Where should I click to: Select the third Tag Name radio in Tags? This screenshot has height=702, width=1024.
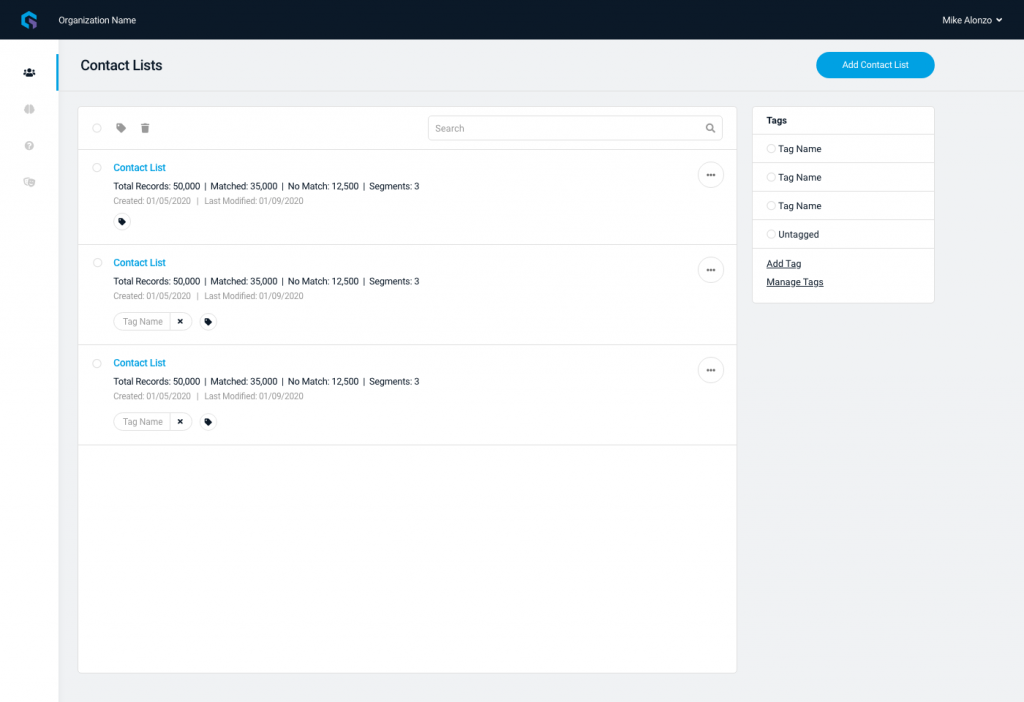771,206
